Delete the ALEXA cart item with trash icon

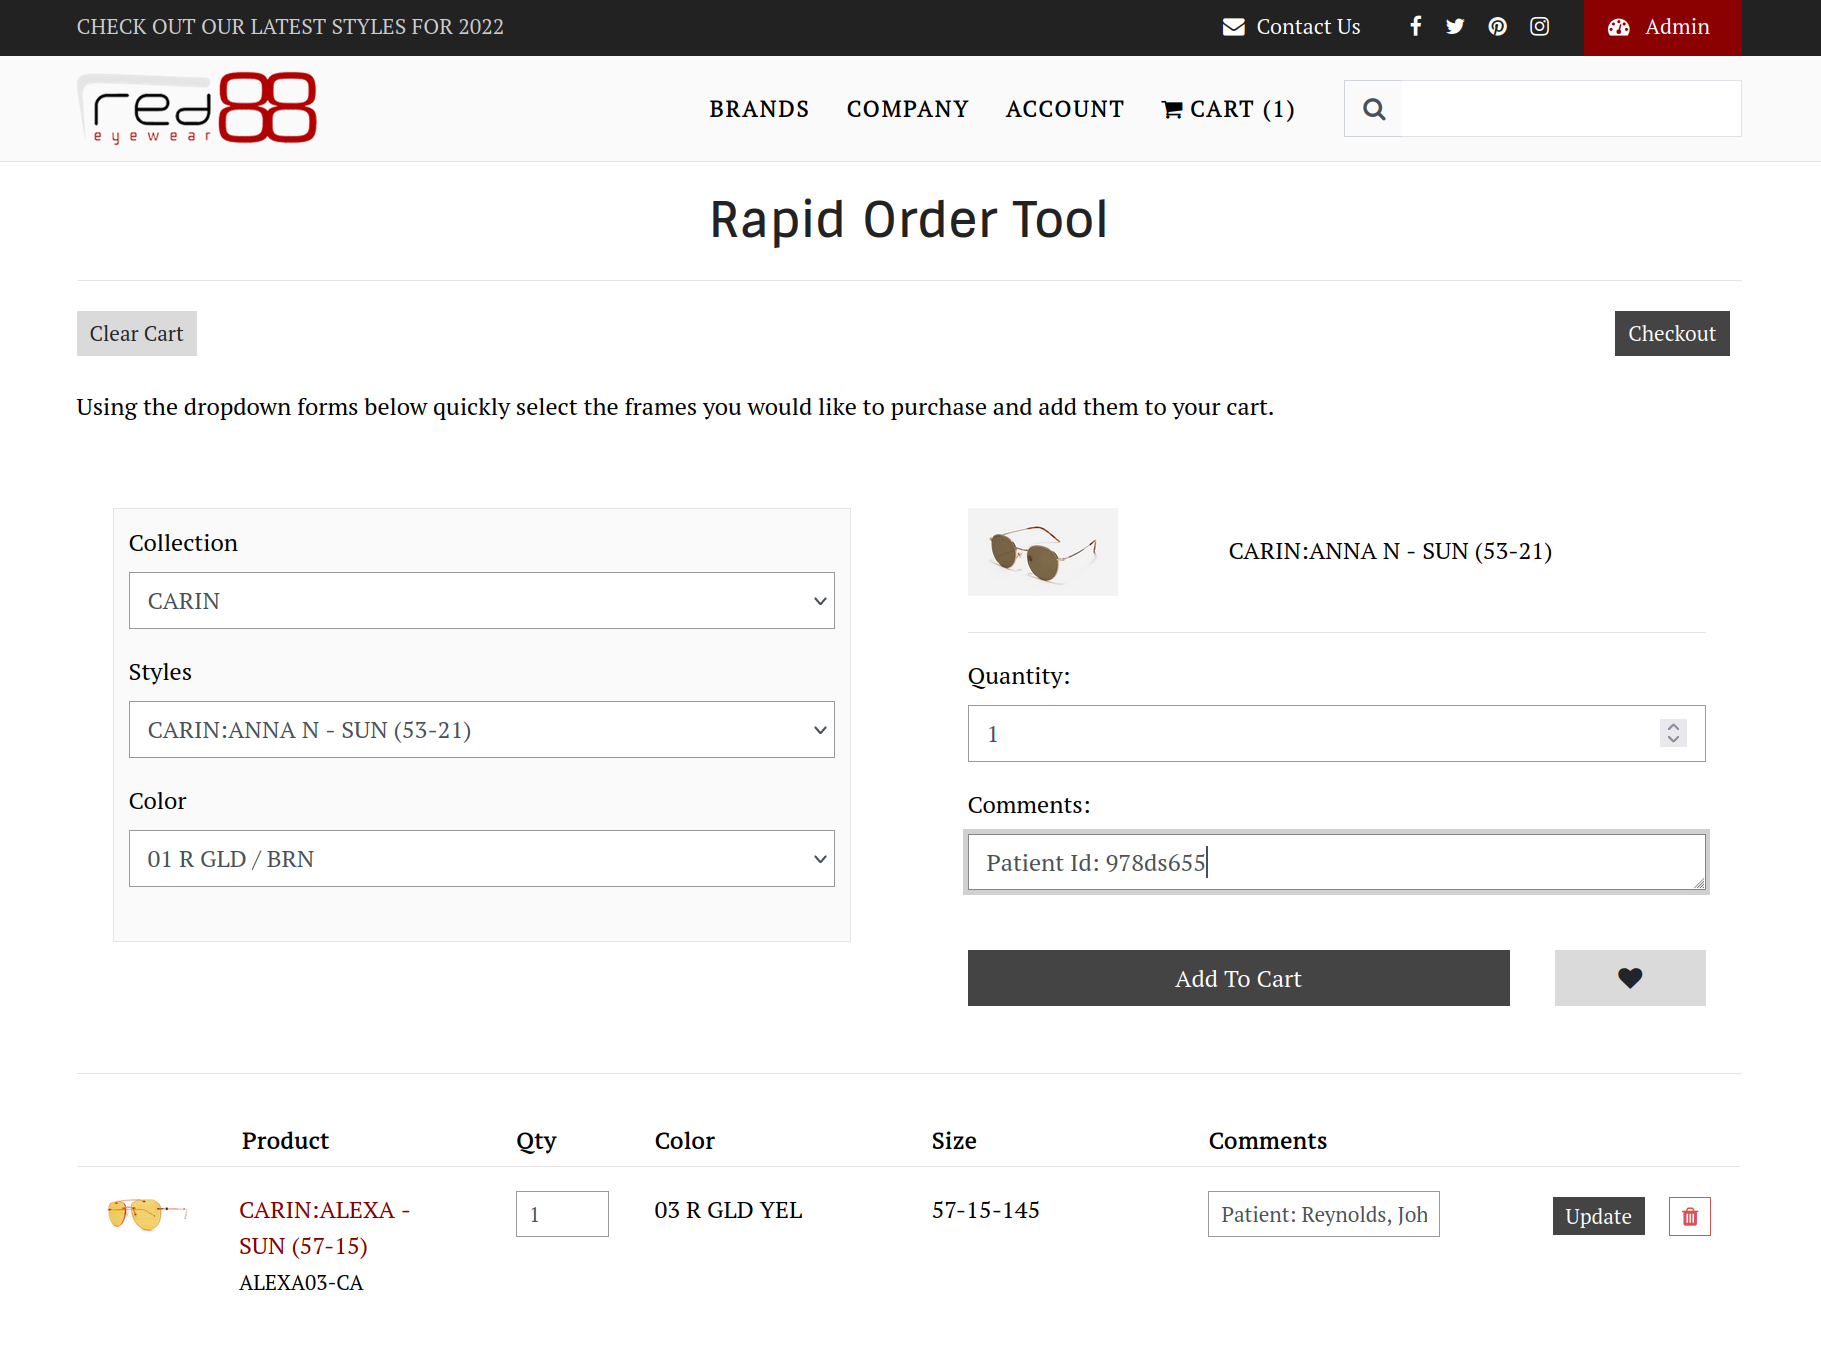[x=1689, y=1216]
